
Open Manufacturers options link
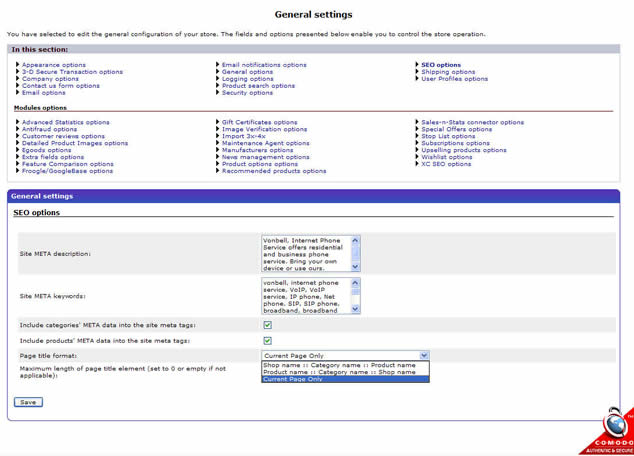coord(258,150)
